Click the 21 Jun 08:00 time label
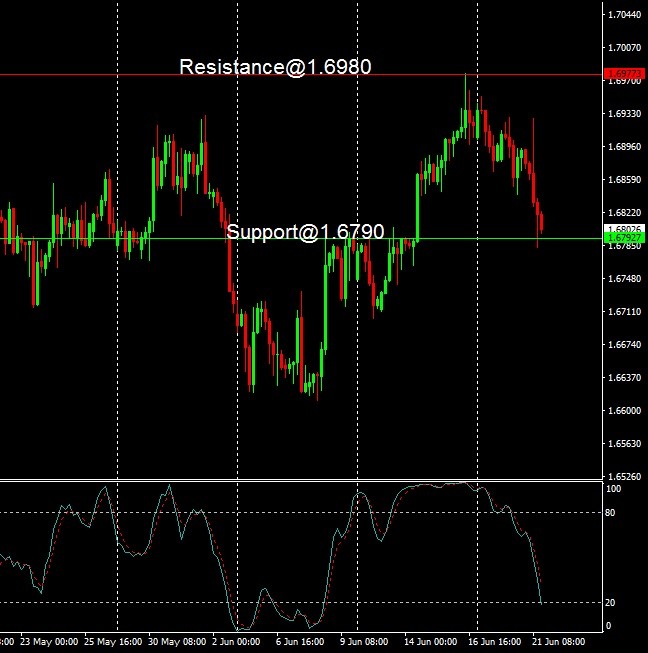Viewport: 648px width, 653px height. point(559,641)
